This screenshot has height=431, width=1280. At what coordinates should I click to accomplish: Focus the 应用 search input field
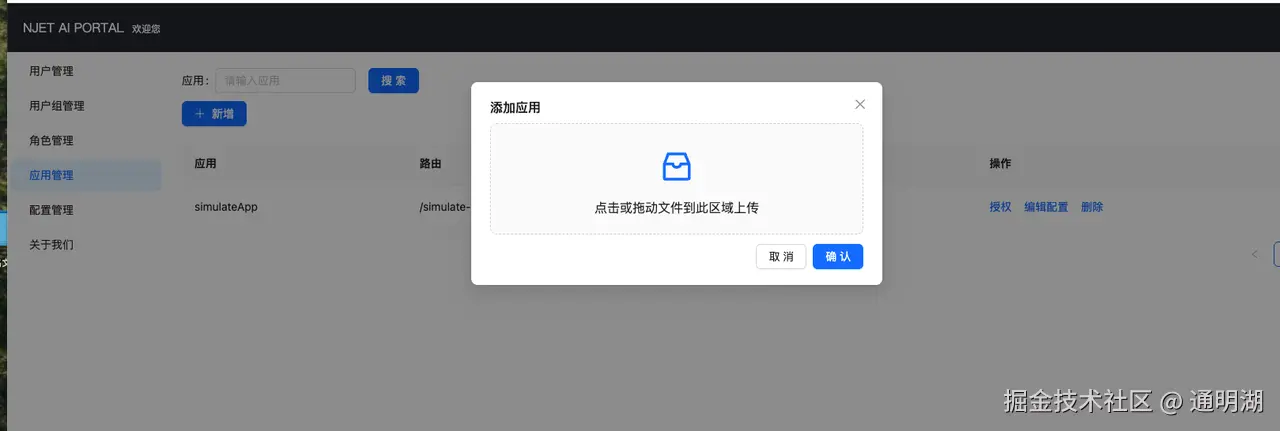tap(286, 81)
